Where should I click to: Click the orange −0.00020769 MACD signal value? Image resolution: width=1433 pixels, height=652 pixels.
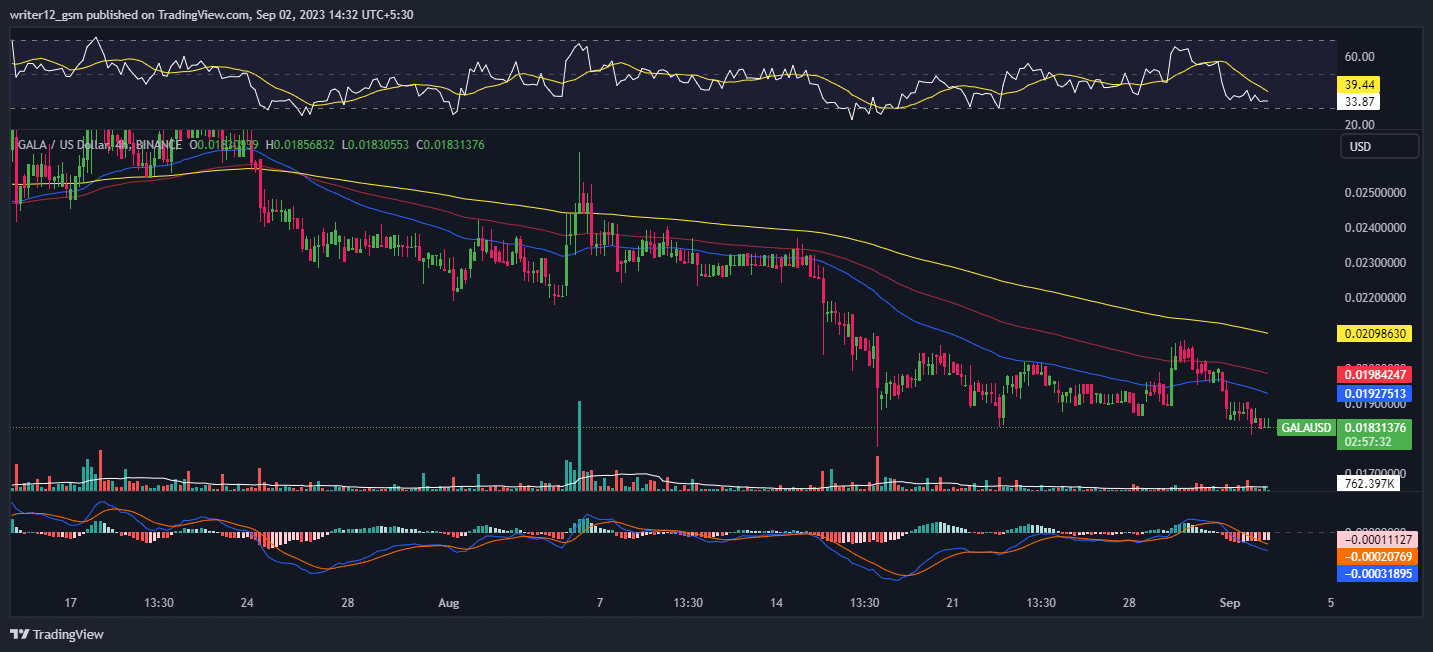[x=1376, y=556]
